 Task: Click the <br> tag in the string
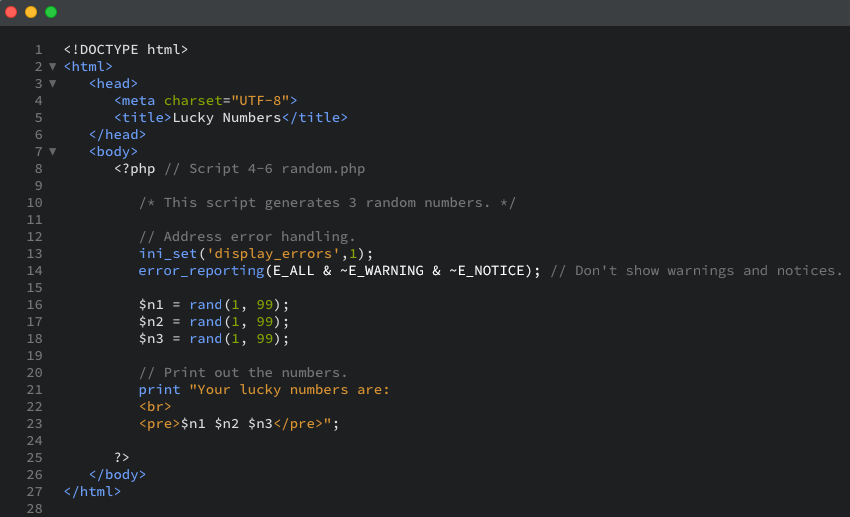pos(155,406)
